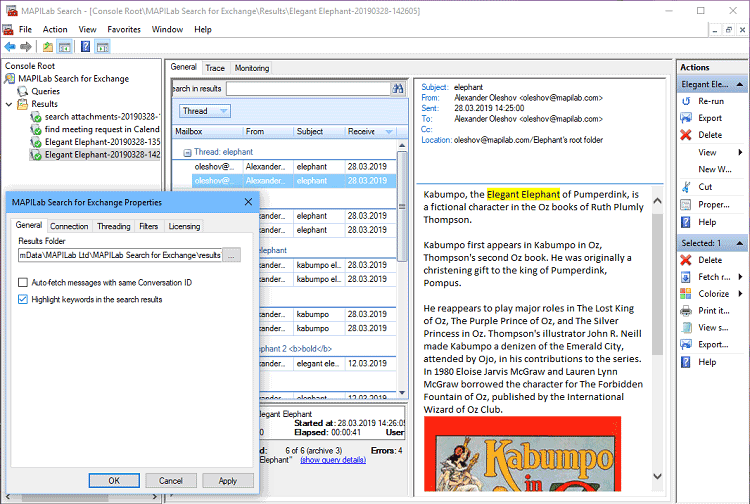Click the message body scroll down arrow
Image resolution: width=750 pixels, height=504 pixels.
658,476
